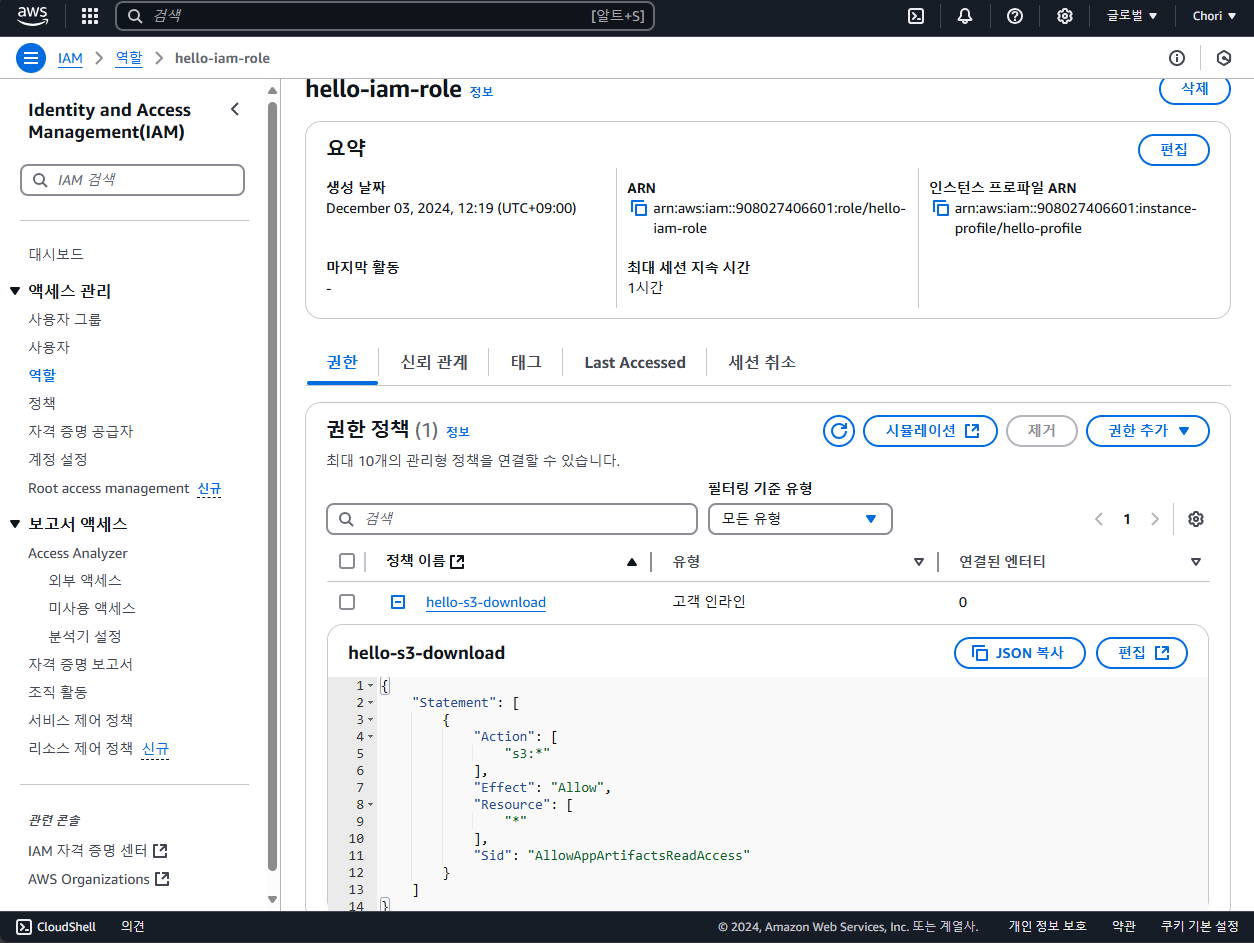Switch to the 태그 tab
The width and height of the screenshot is (1254, 943).
[x=526, y=362]
